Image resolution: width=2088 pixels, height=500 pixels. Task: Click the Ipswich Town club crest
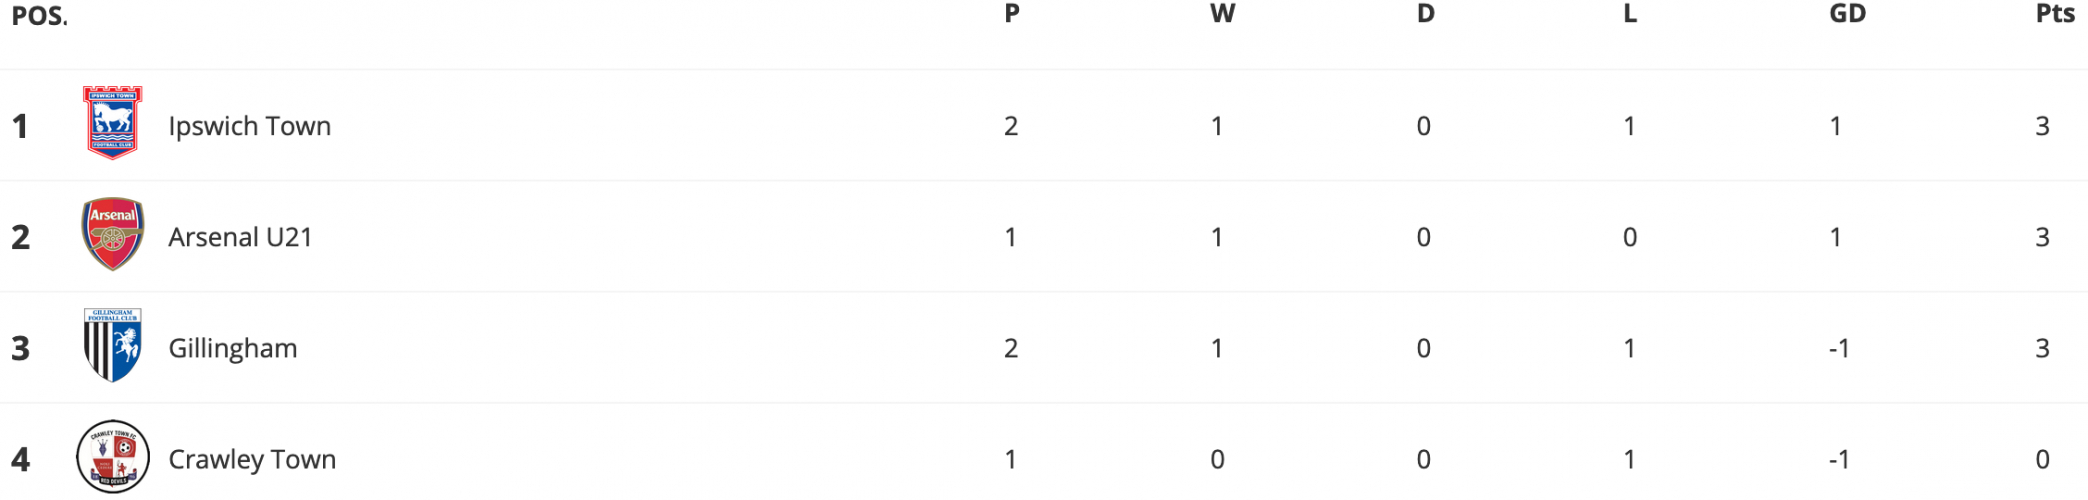pos(113,123)
